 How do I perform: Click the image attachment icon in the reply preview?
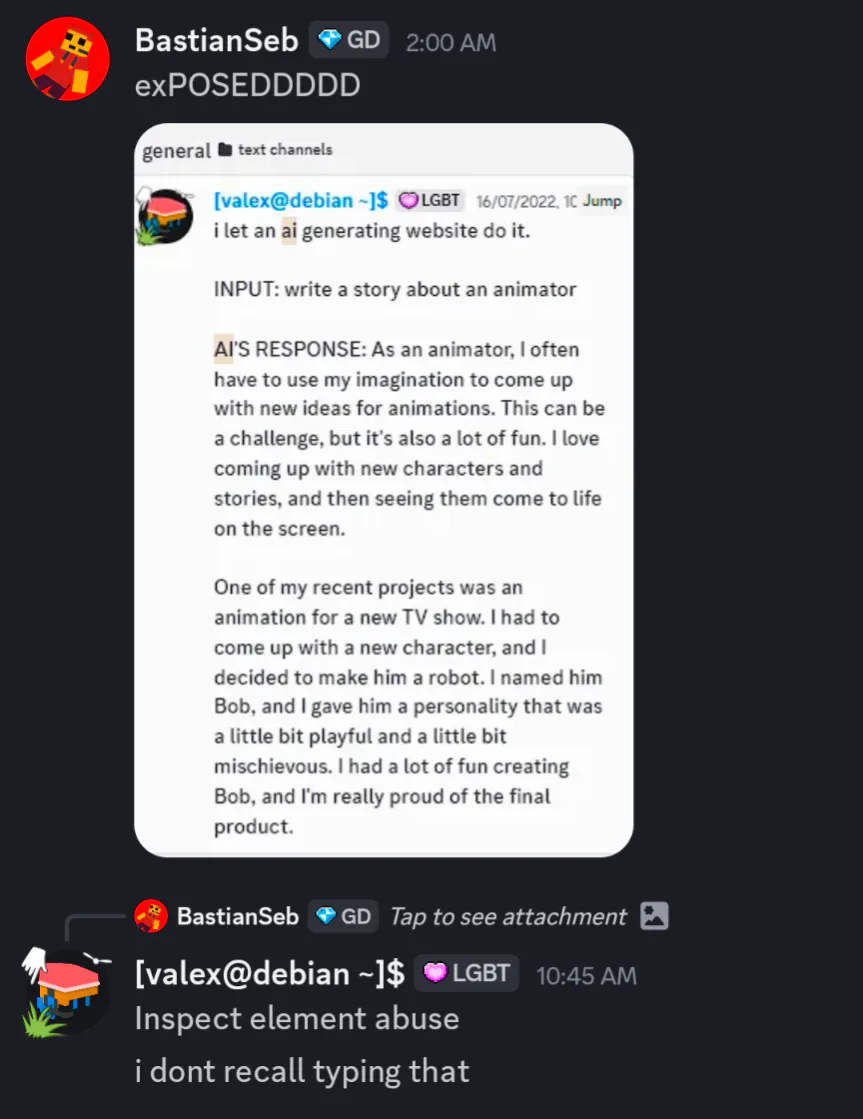click(654, 916)
